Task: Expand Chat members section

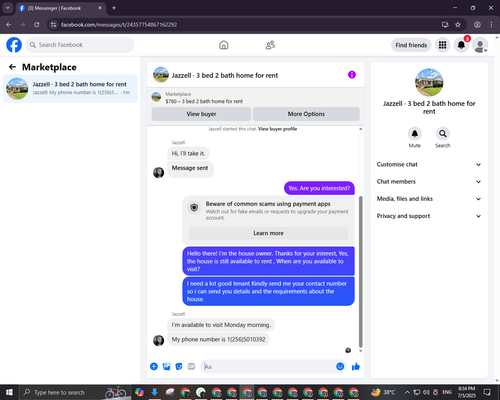Action: (429, 182)
